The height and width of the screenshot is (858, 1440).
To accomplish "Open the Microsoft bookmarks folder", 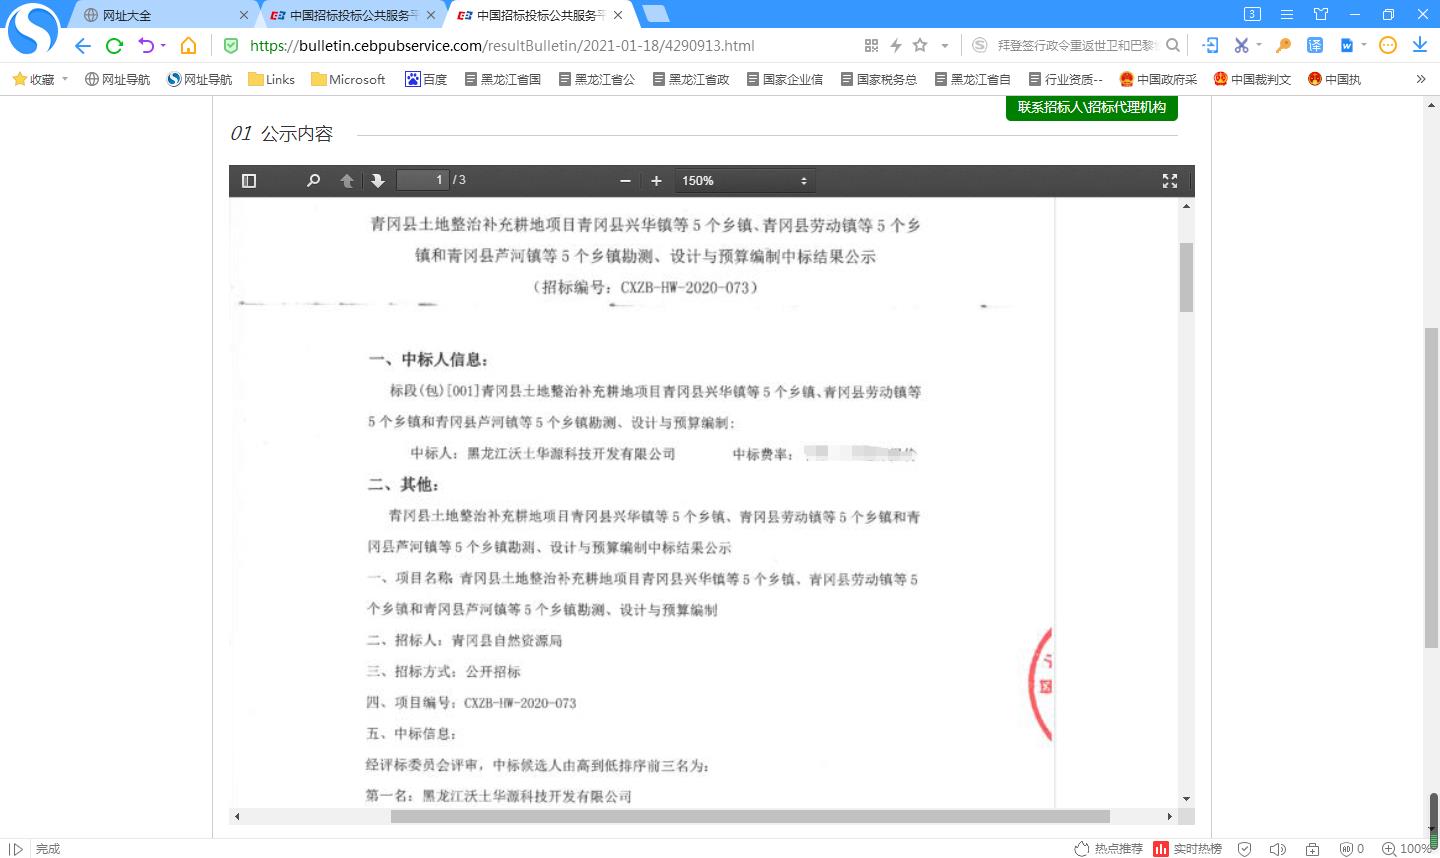I will click(x=348, y=79).
